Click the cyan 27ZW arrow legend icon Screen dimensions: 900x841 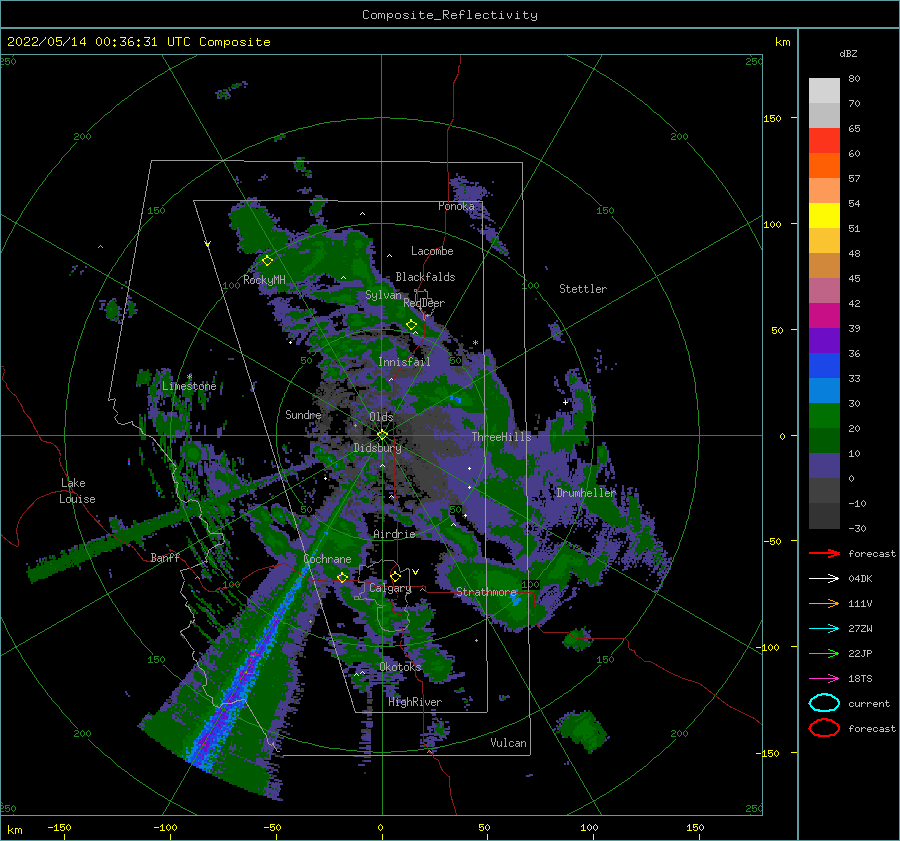(824, 629)
